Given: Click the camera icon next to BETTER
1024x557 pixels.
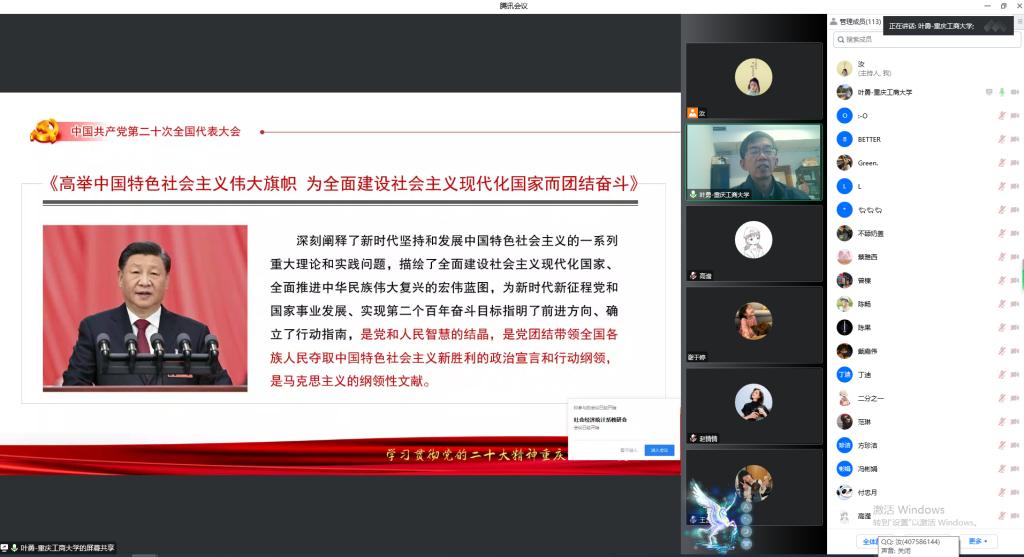Looking at the screenshot, I should (x=1014, y=139).
